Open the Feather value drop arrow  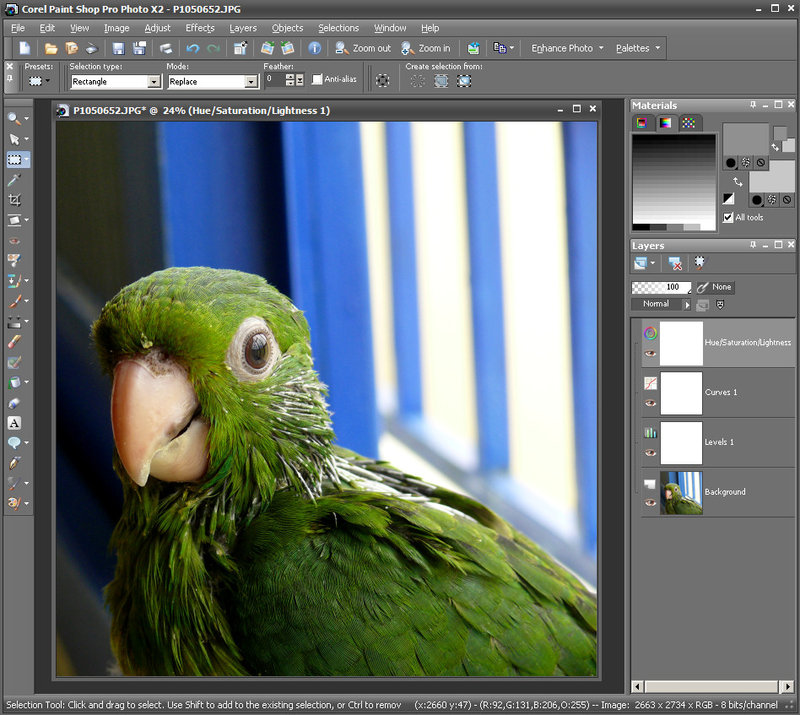coord(299,80)
